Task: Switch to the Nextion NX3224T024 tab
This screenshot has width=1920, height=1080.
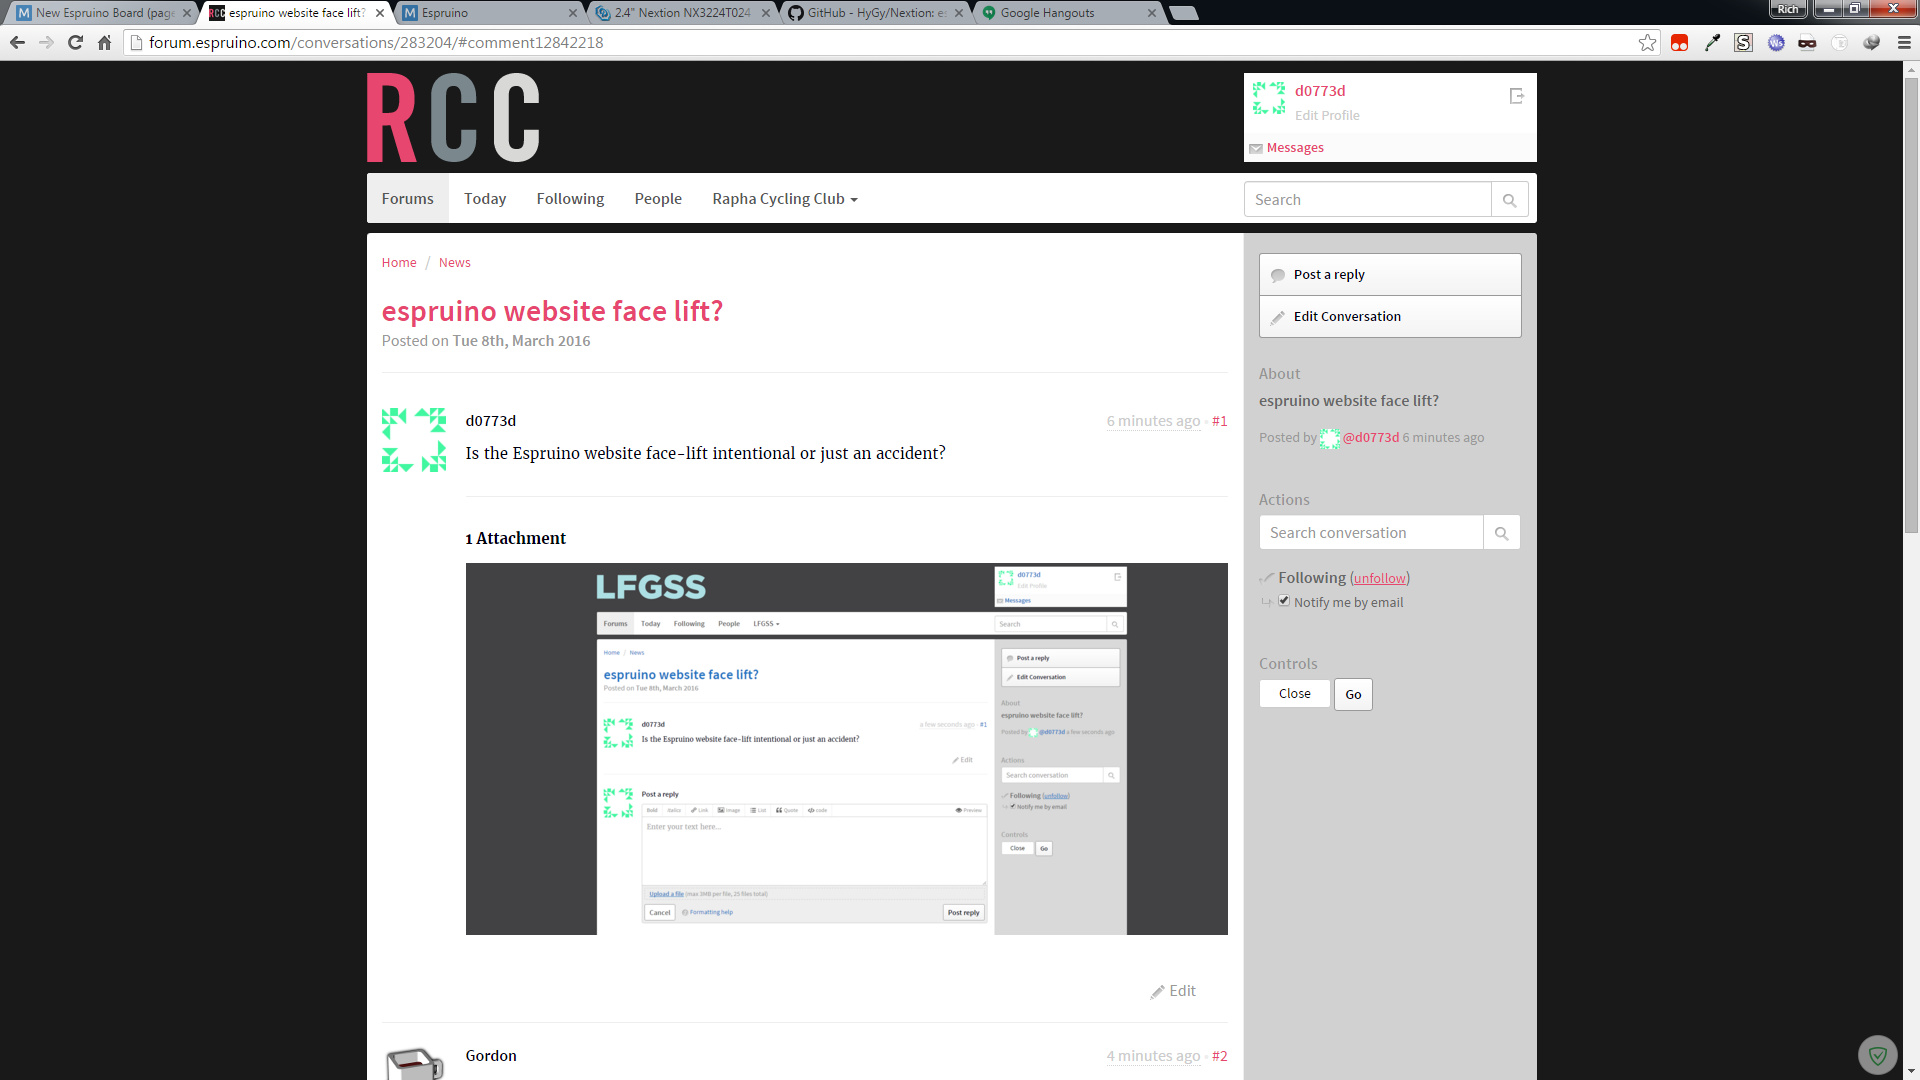Action: click(682, 13)
